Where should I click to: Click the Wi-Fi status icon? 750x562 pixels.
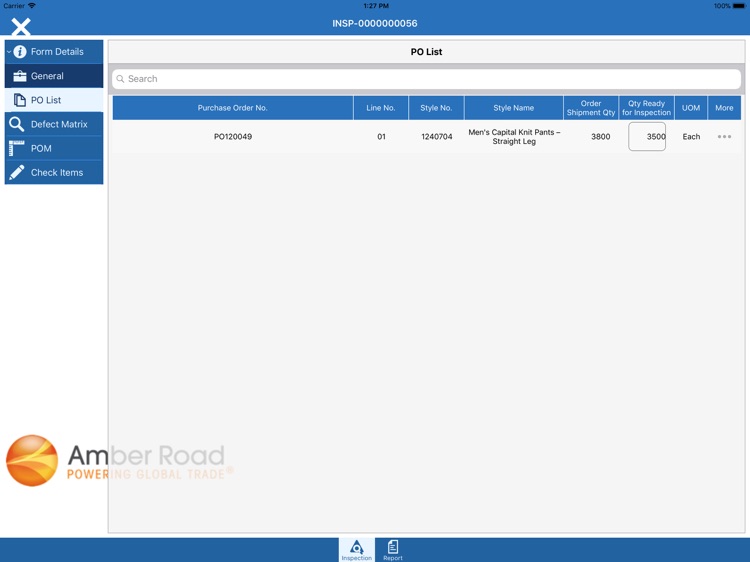[32, 6]
